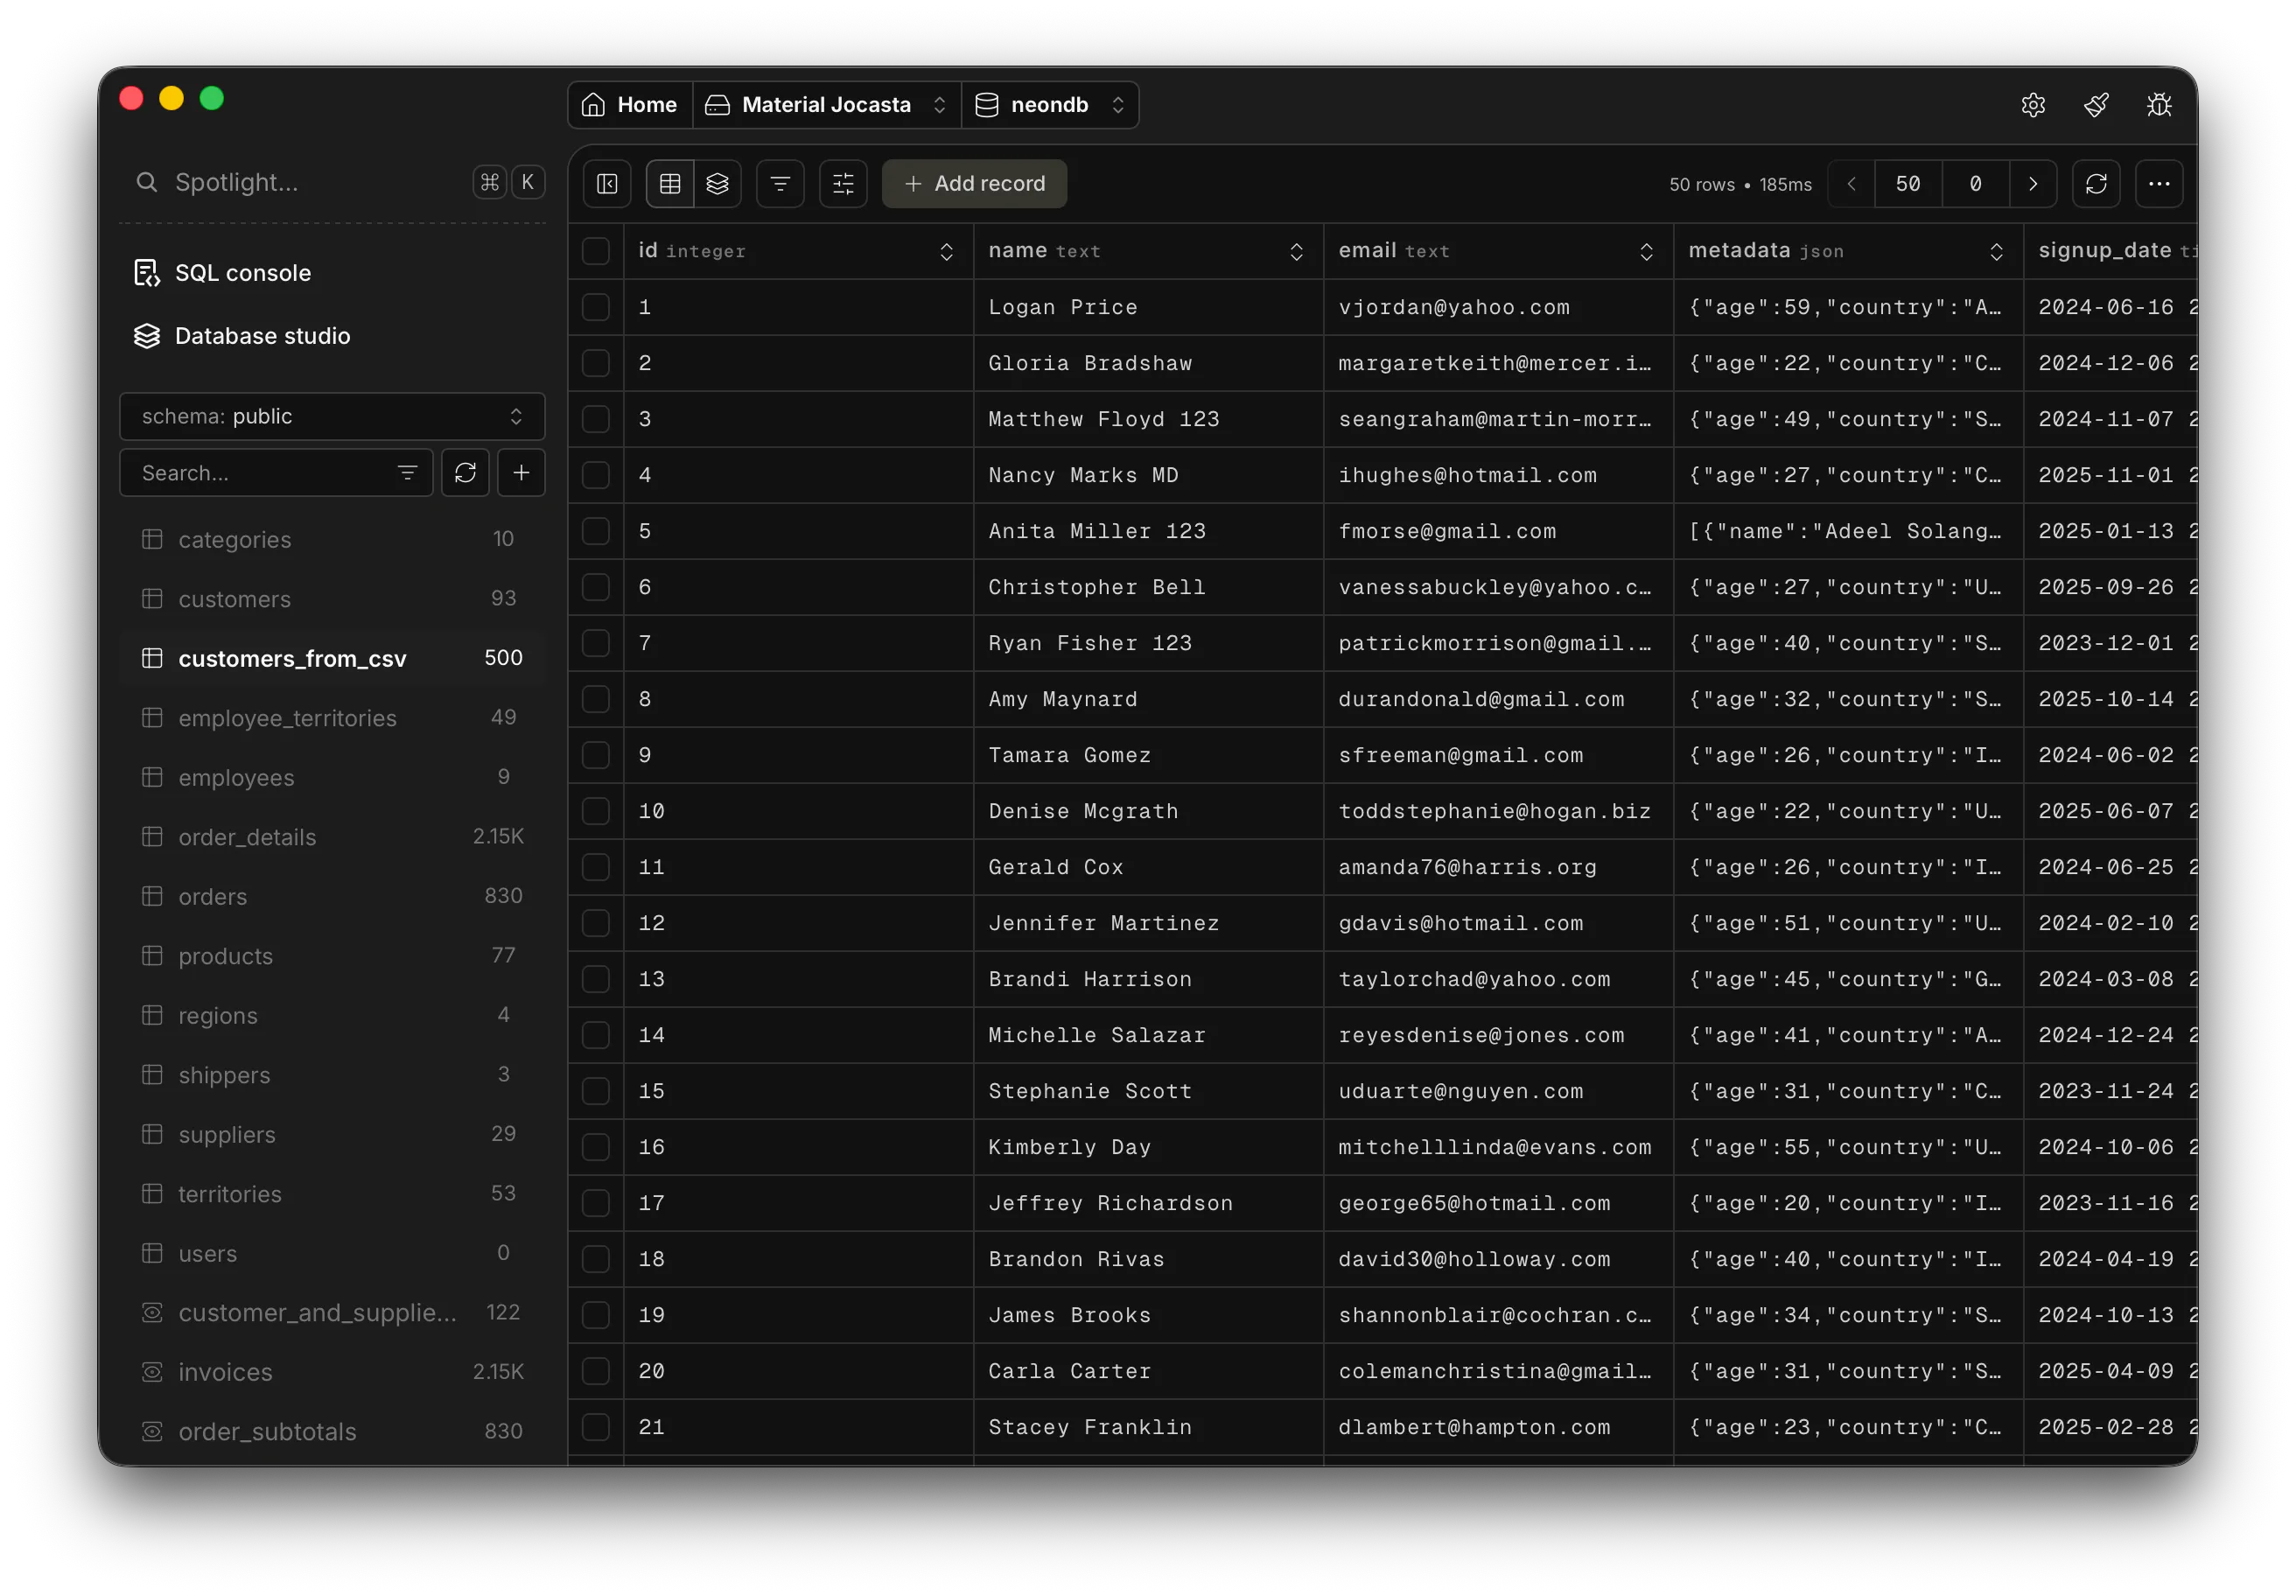
Task: Open the settings gear icon
Action: (x=2033, y=105)
